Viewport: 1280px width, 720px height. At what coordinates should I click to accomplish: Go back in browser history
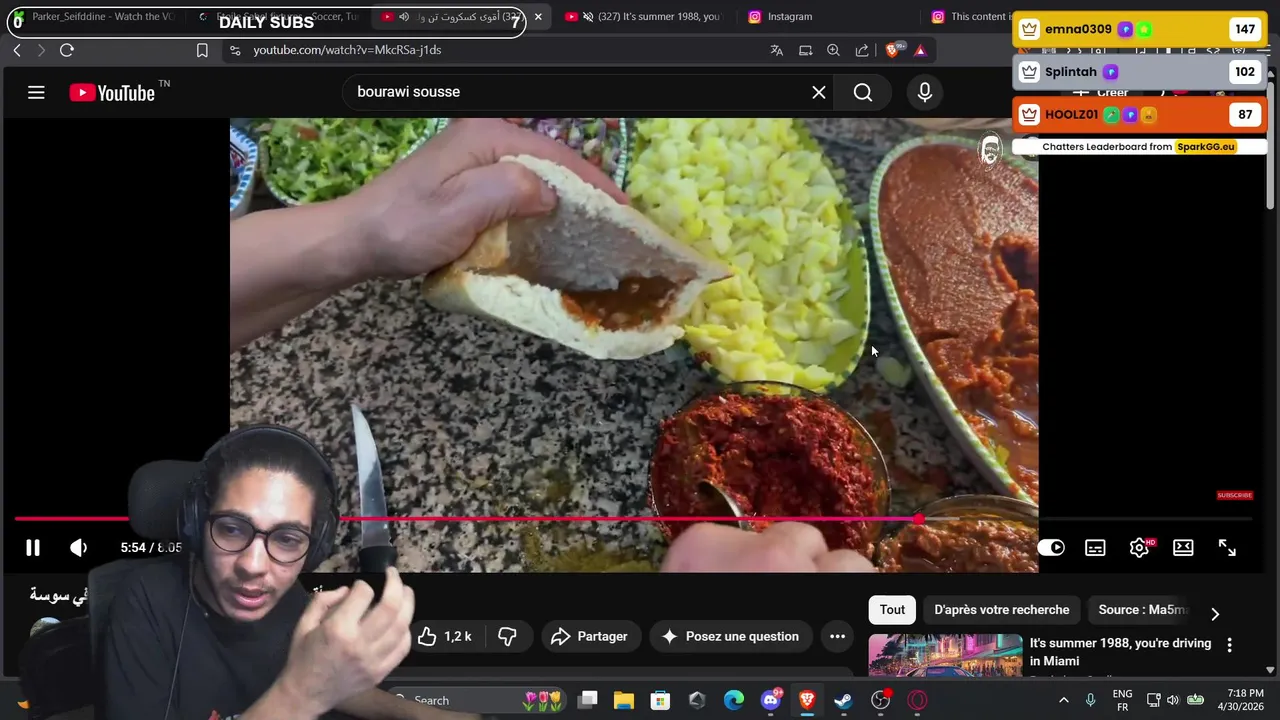click(x=17, y=50)
